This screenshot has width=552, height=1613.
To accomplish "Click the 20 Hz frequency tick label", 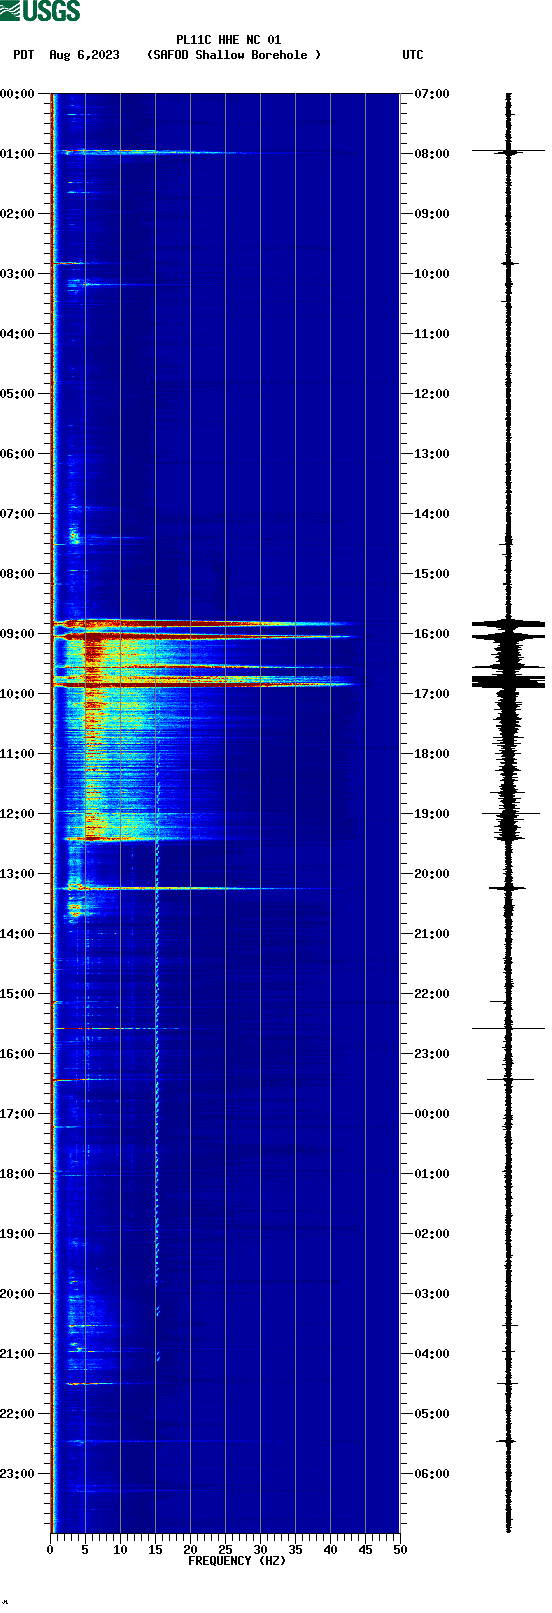I will point(190,1550).
